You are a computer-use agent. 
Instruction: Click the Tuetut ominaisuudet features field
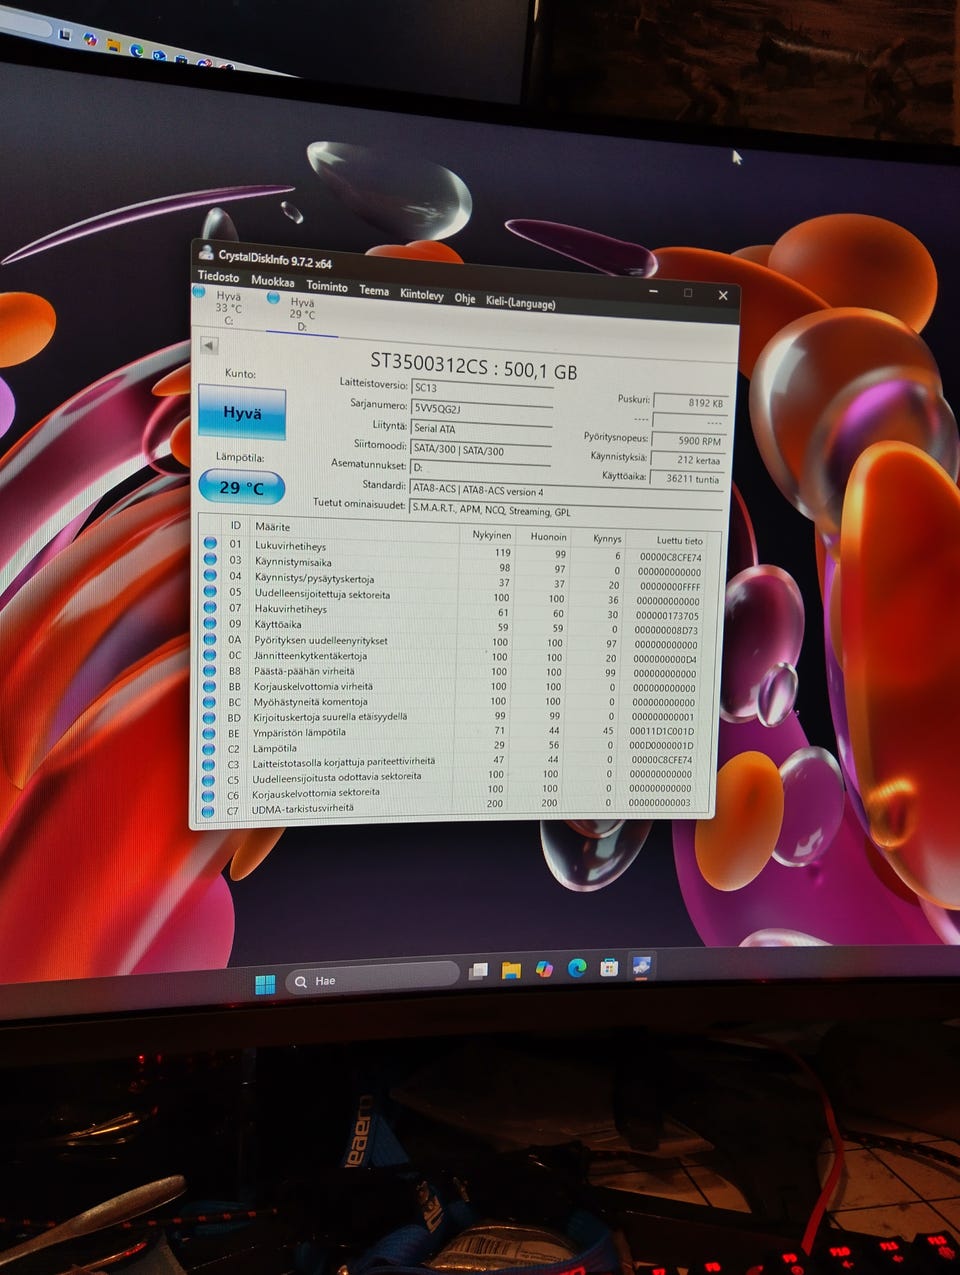tap(565, 511)
